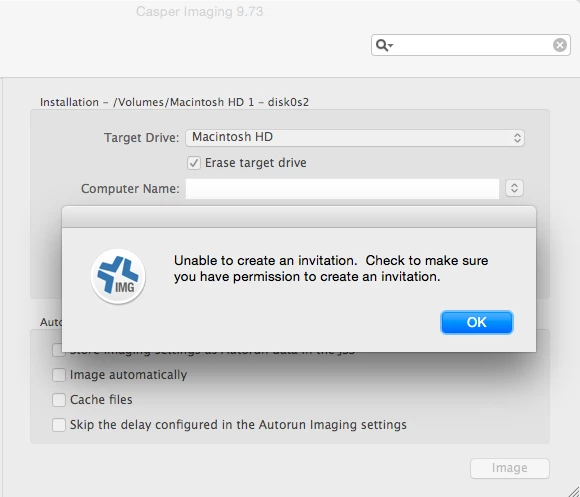Click the Casper Imaging 9.73 window title
This screenshot has width=580, height=497.
tap(199, 11)
